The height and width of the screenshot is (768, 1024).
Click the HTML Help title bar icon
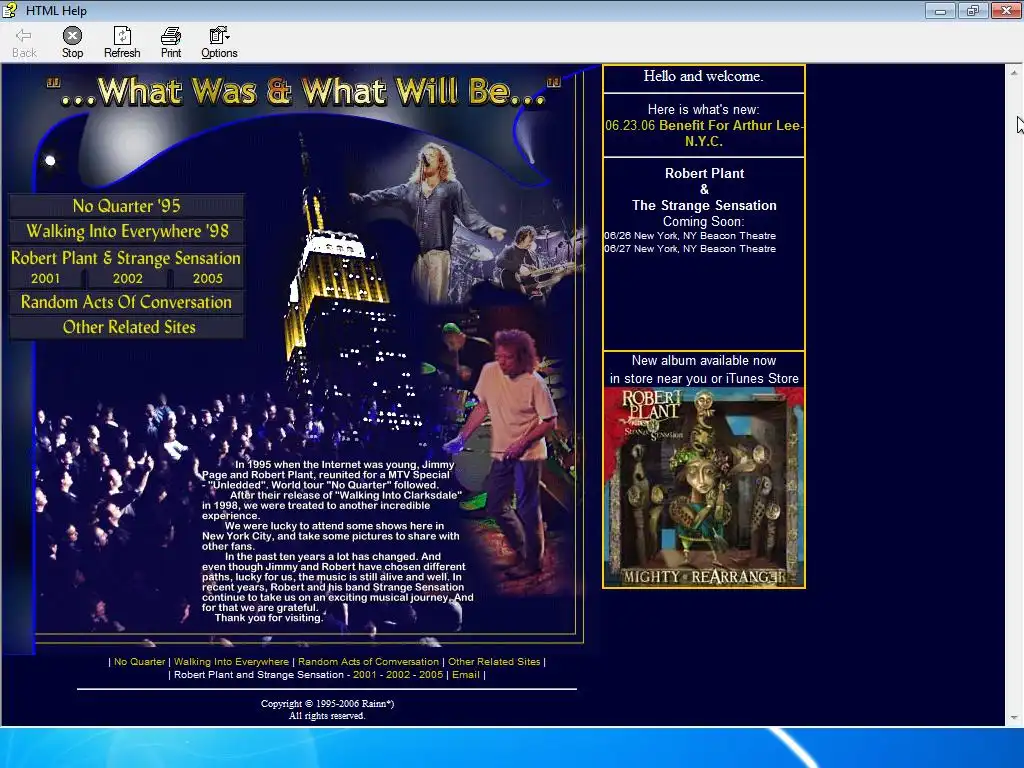pos(10,10)
